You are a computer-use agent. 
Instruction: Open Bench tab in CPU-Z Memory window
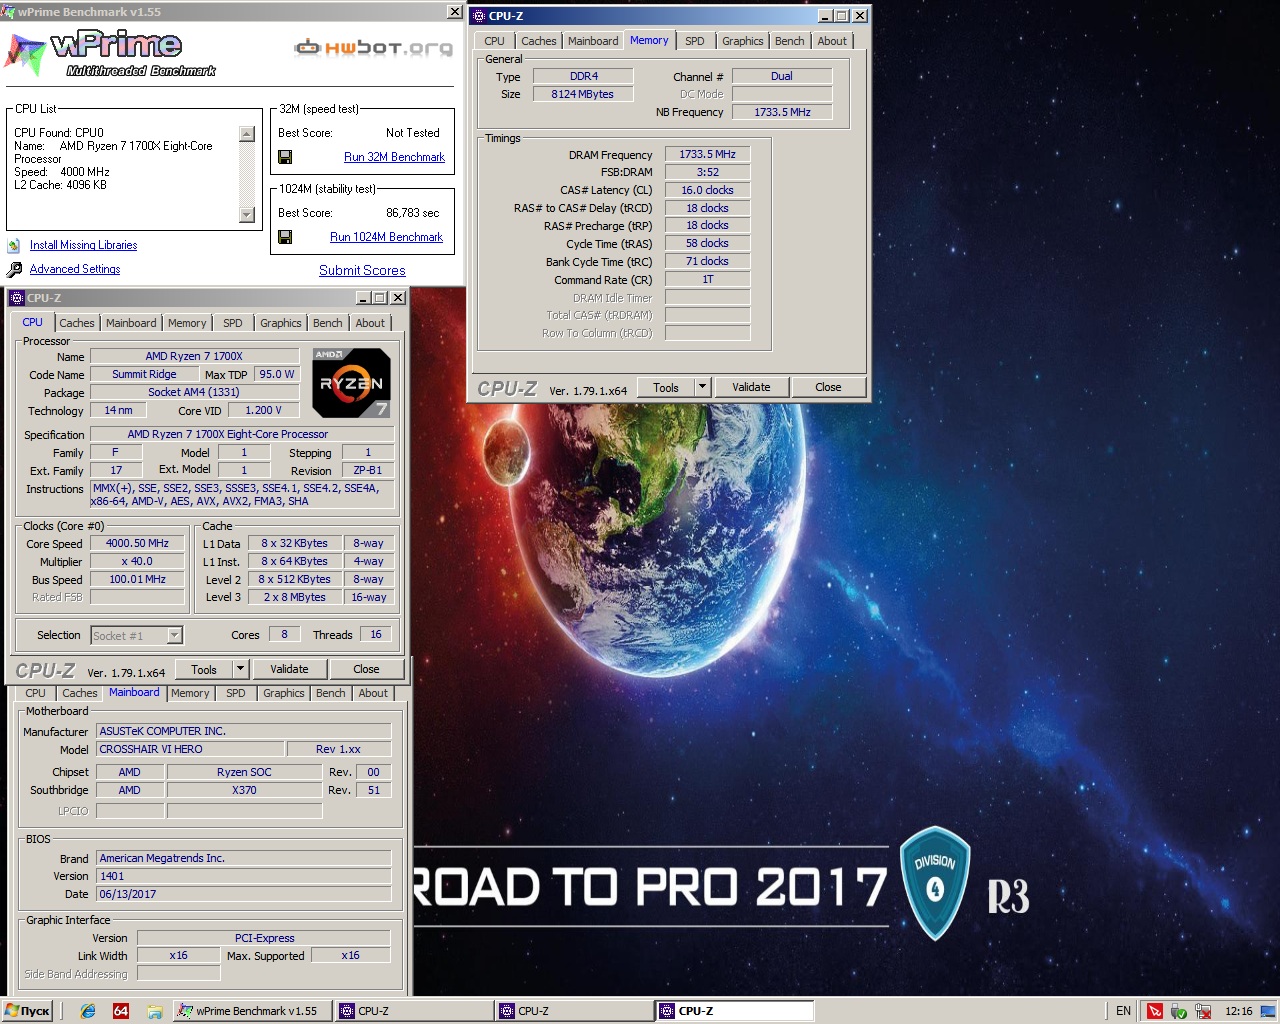click(789, 41)
